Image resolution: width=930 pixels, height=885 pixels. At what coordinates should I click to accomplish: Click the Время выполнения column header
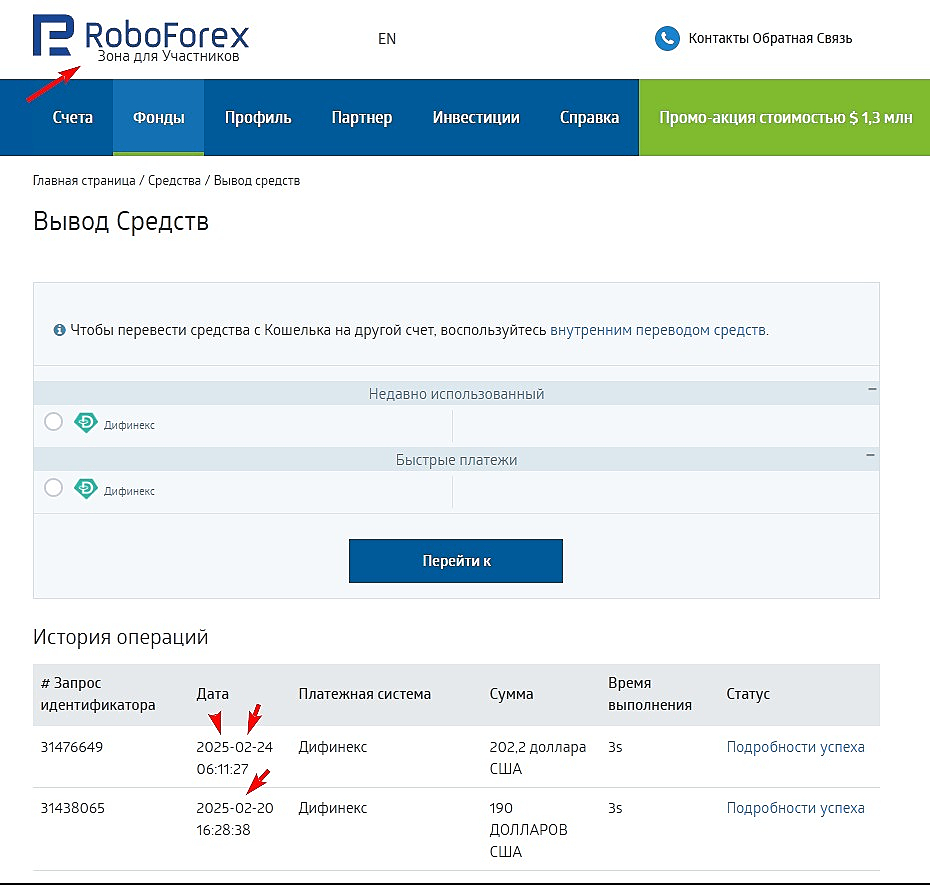pos(650,694)
